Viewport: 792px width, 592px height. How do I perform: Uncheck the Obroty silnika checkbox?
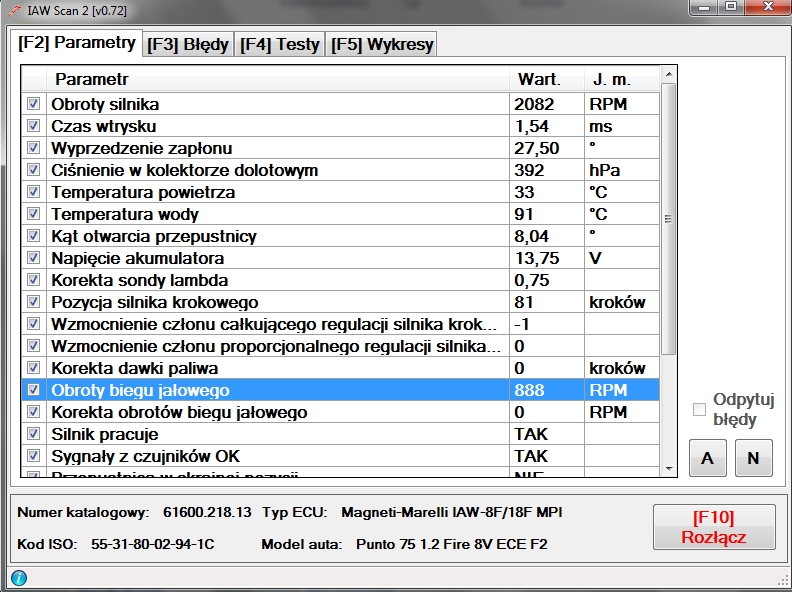(x=34, y=104)
